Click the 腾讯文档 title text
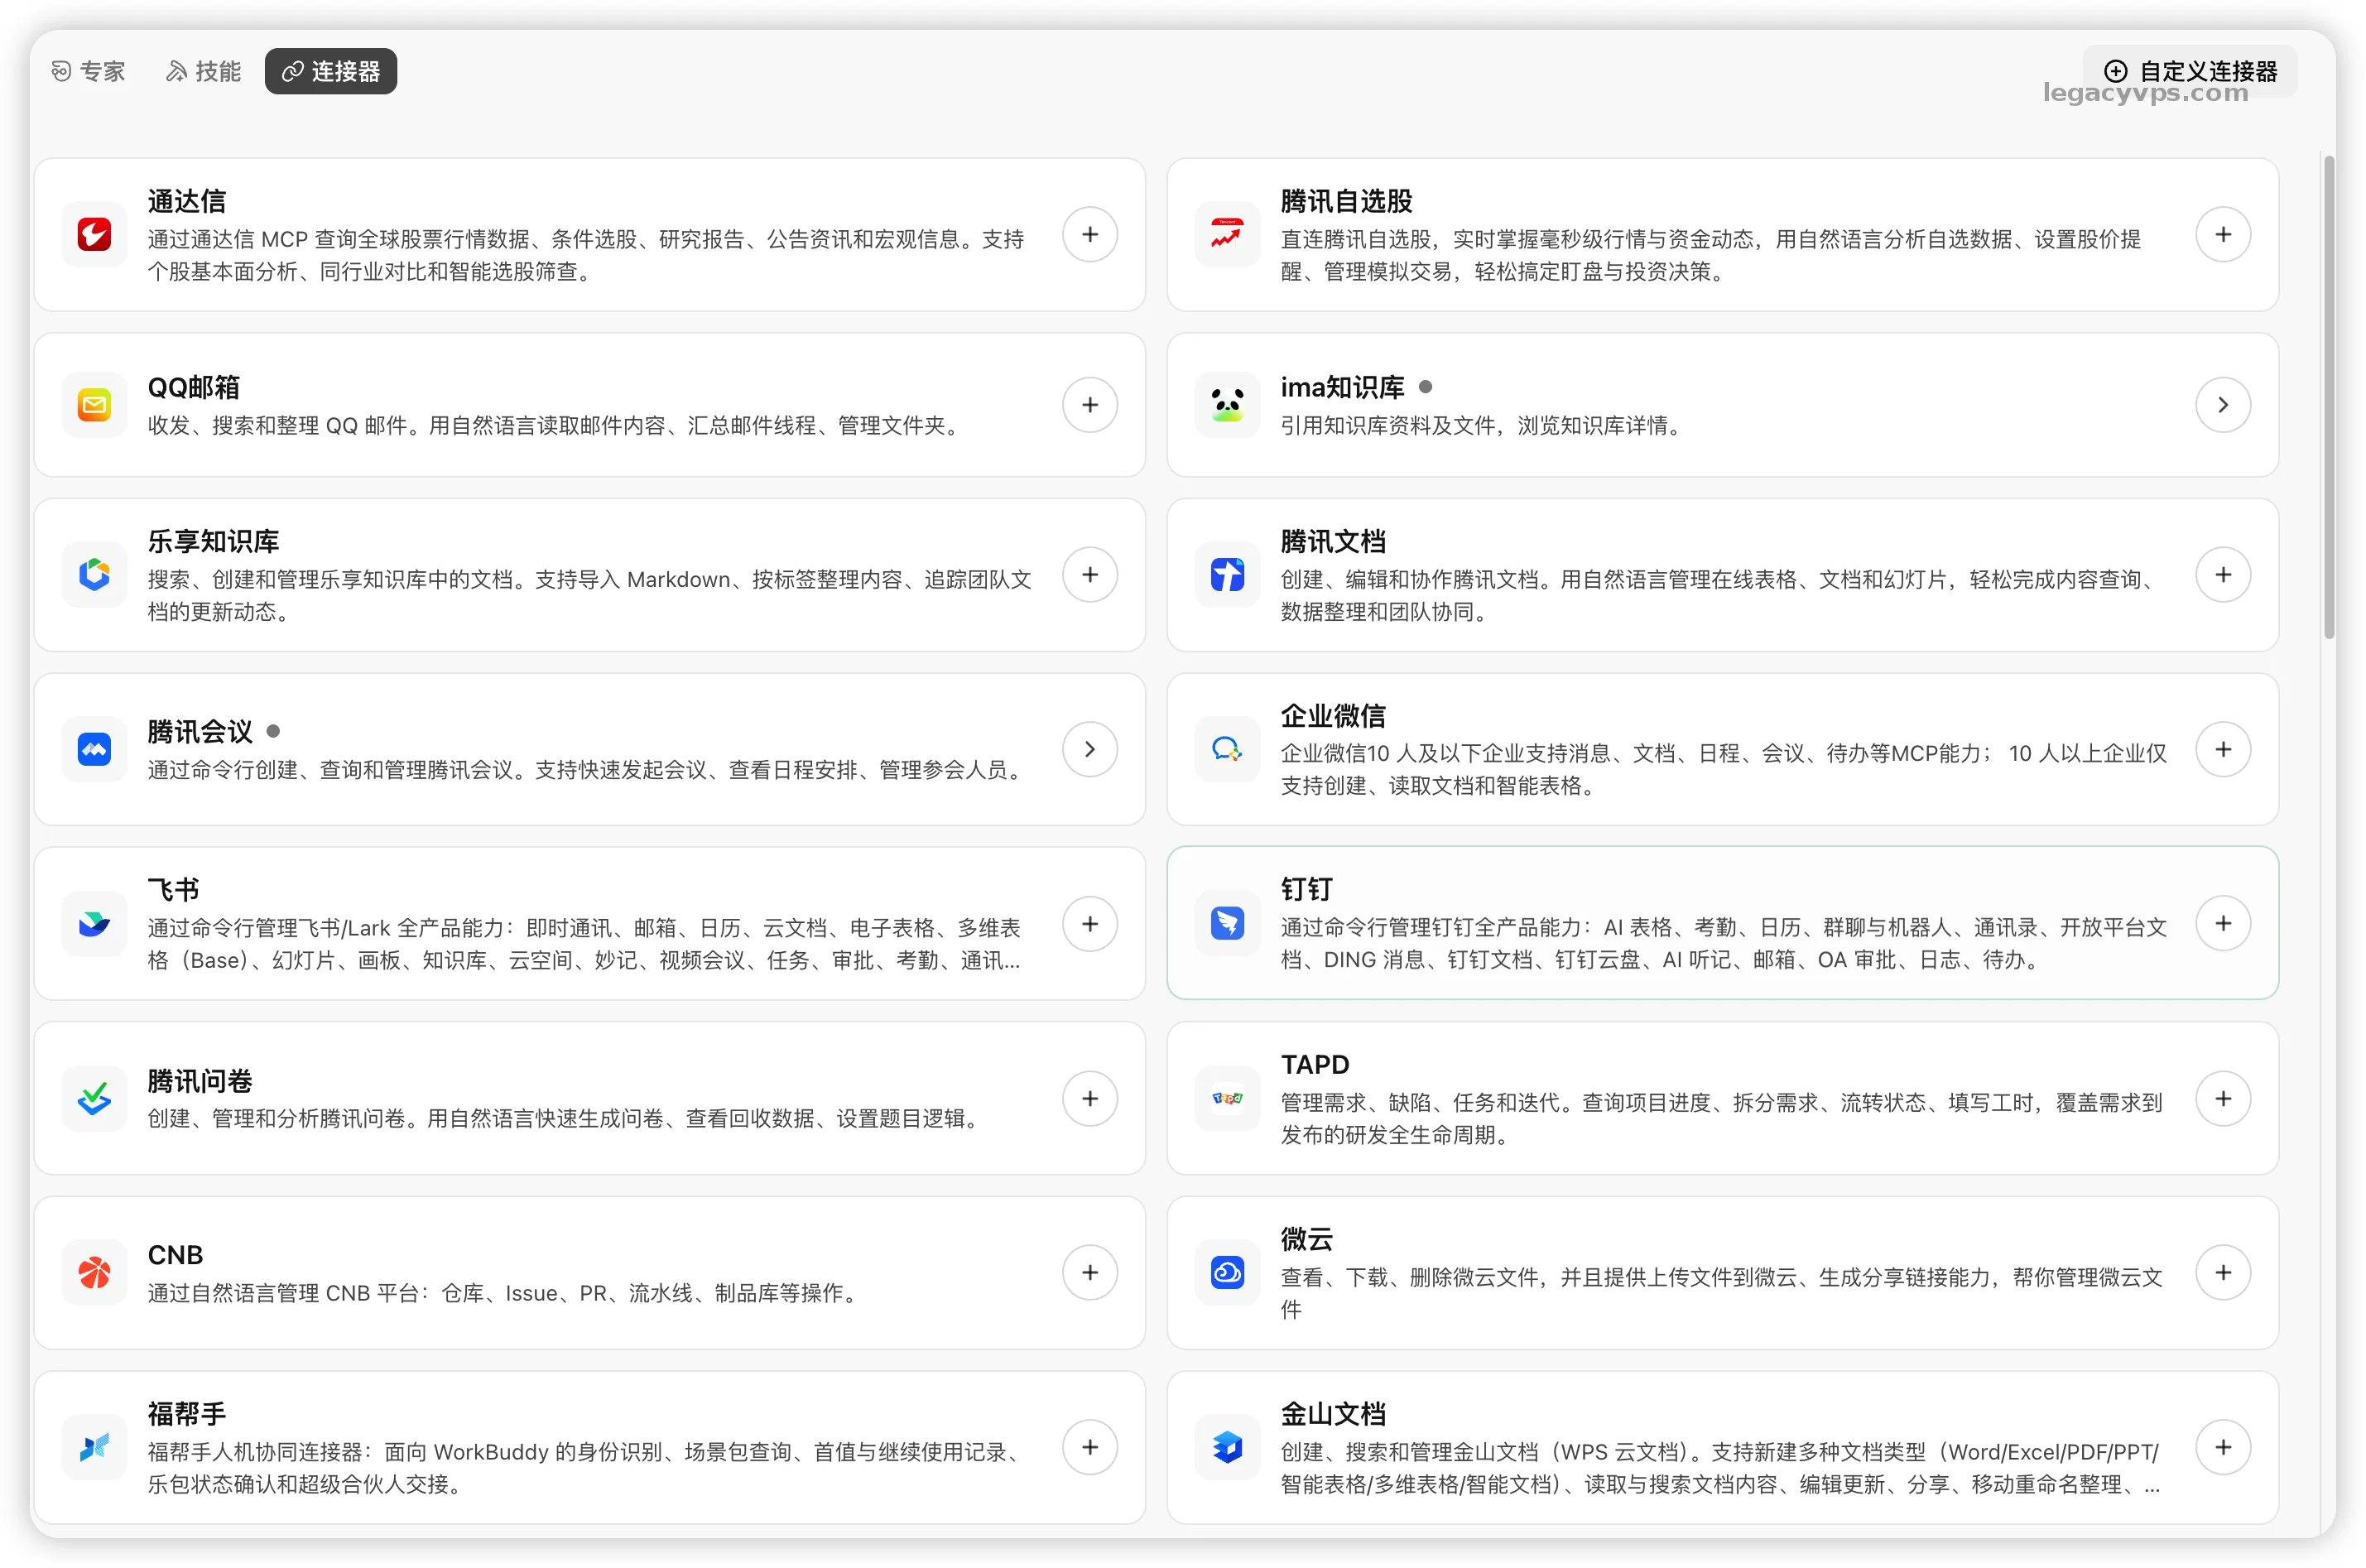Screen dimensions: 2366x1568 pos(1333,541)
